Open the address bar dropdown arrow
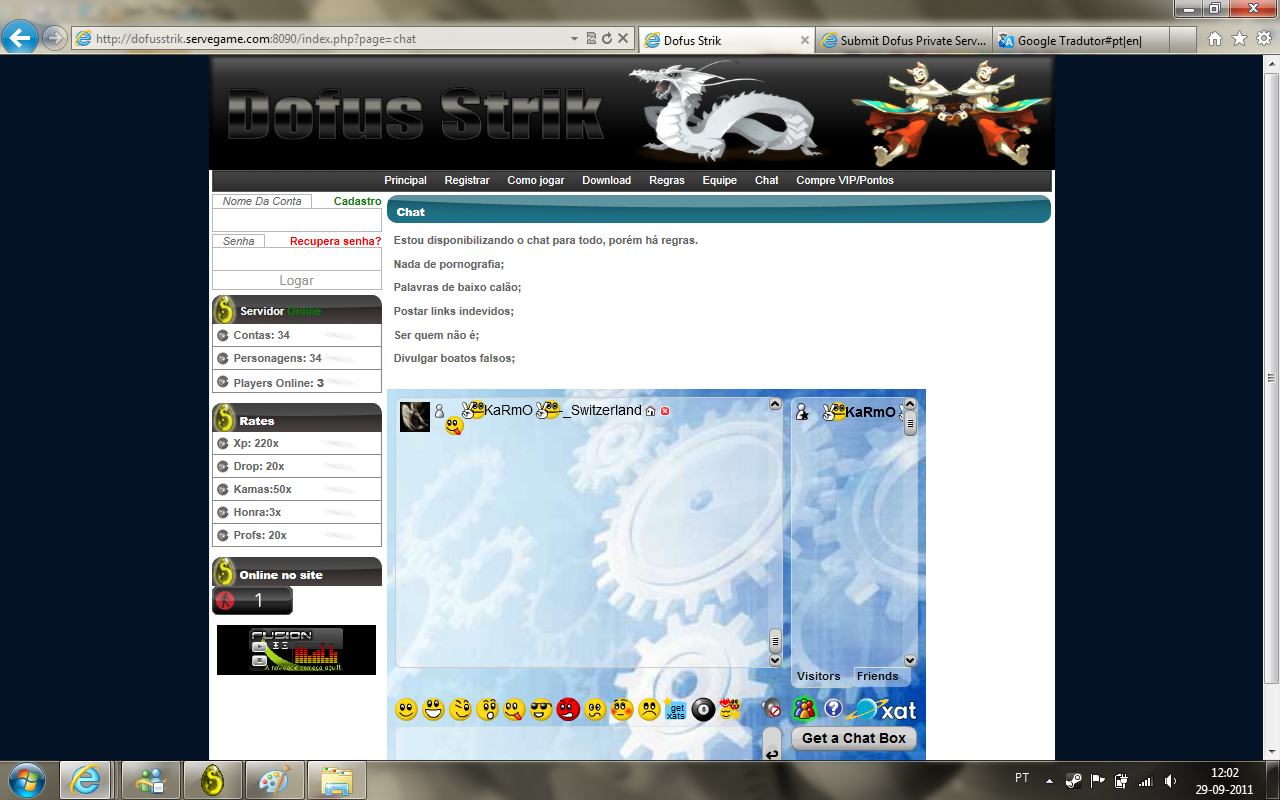1280x800 pixels. pyautogui.click(x=574, y=39)
